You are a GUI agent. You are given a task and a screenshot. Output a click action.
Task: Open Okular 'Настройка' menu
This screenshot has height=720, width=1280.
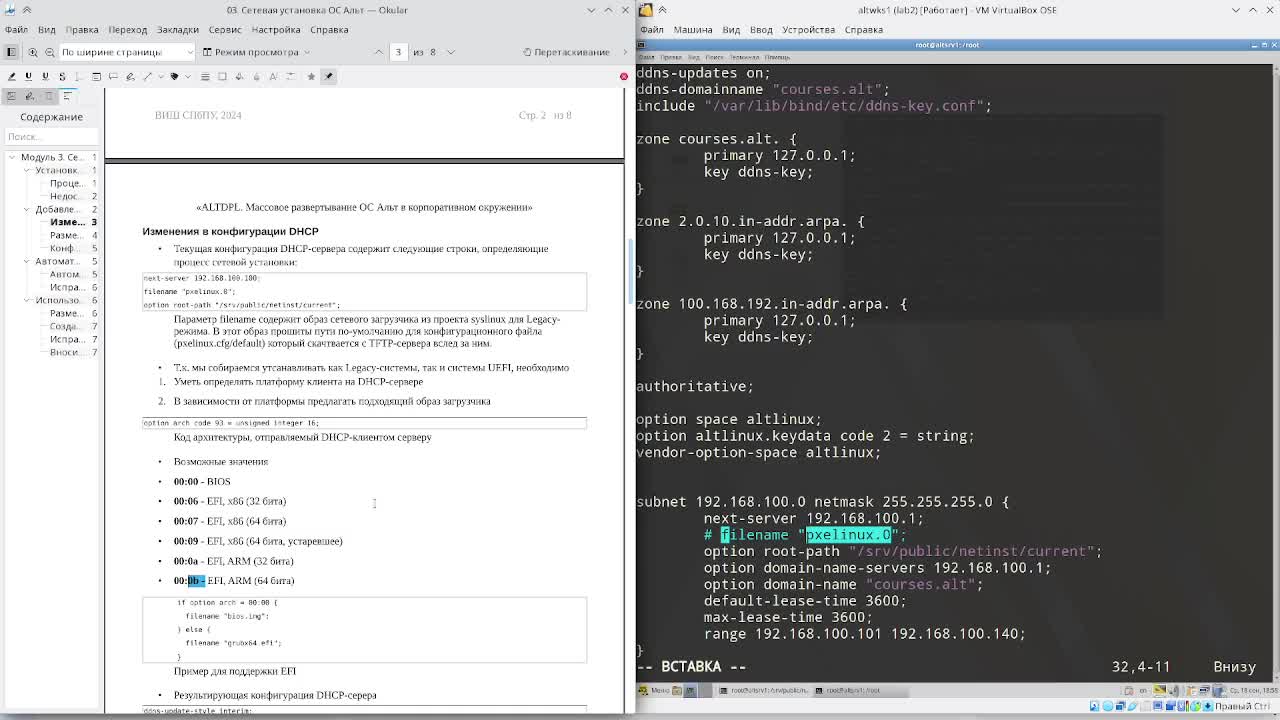click(x=276, y=30)
